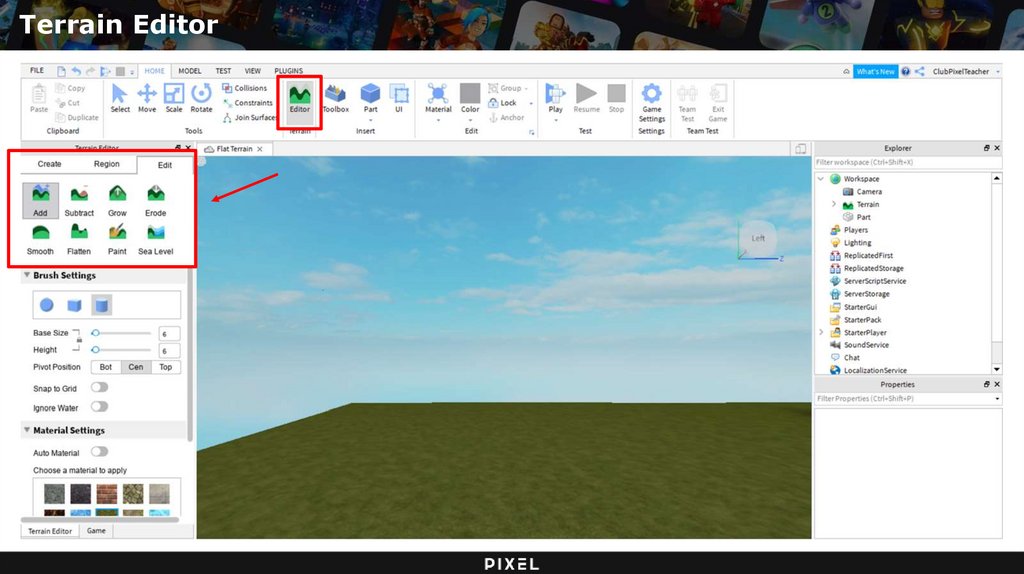Activate the Rotate tool

(x=201, y=99)
